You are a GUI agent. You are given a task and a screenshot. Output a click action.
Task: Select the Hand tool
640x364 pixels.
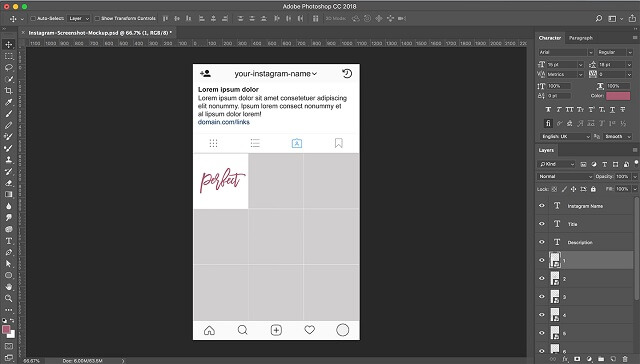pos(9,287)
